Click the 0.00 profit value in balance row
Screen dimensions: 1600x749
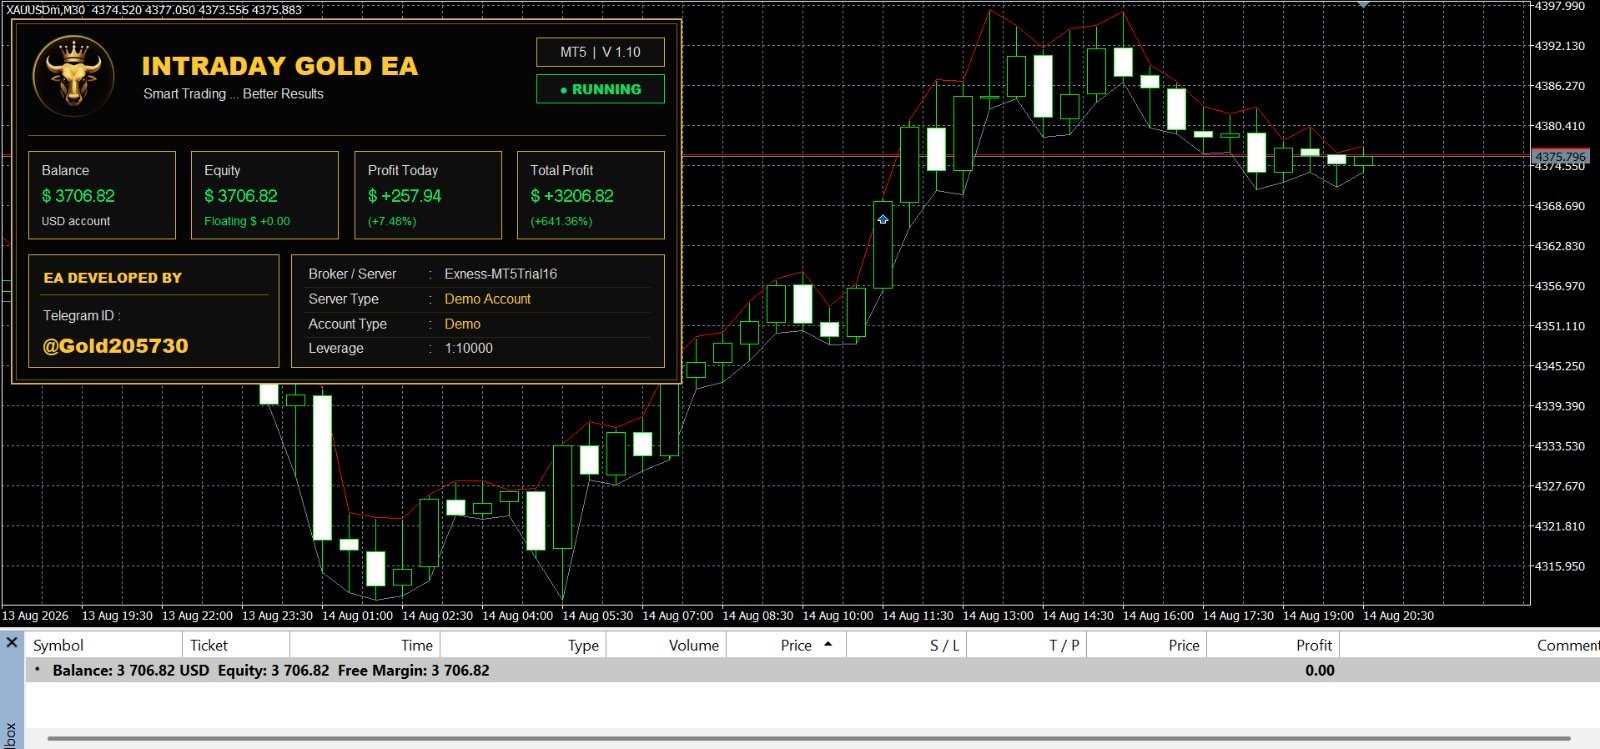coord(1320,670)
